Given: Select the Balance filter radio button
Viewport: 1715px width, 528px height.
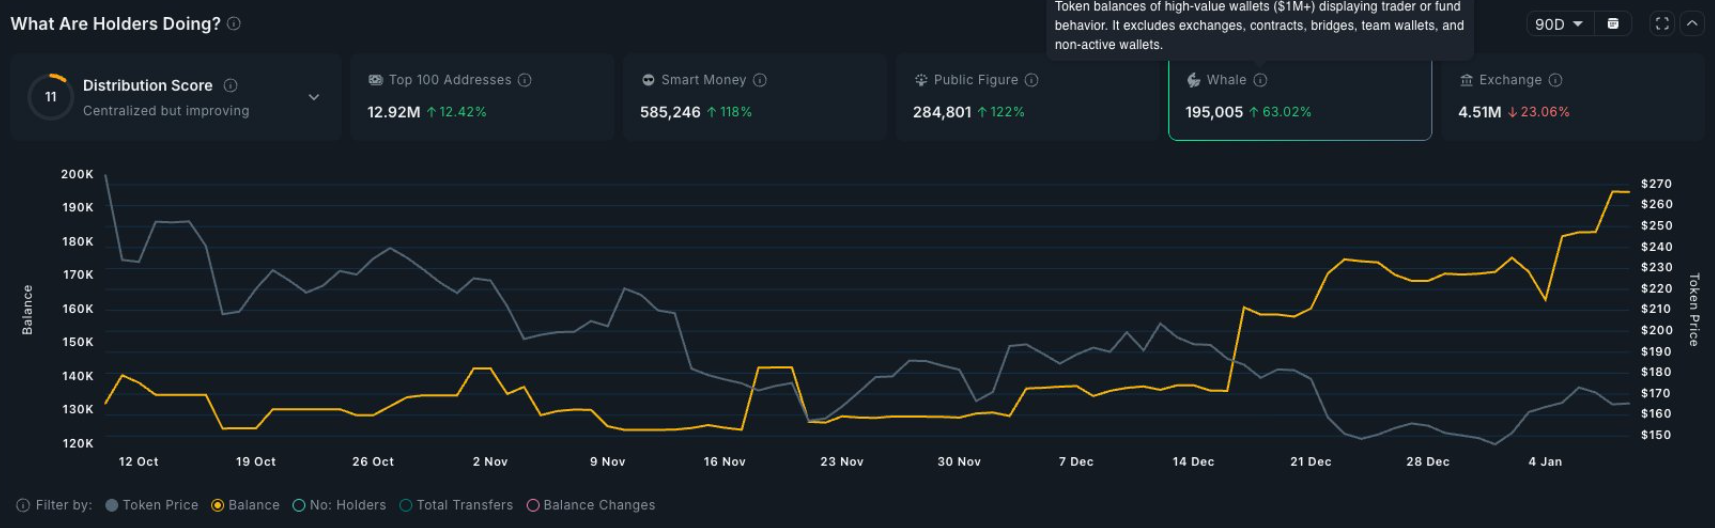Looking at the screenshot, I should [x=218, y=505].
